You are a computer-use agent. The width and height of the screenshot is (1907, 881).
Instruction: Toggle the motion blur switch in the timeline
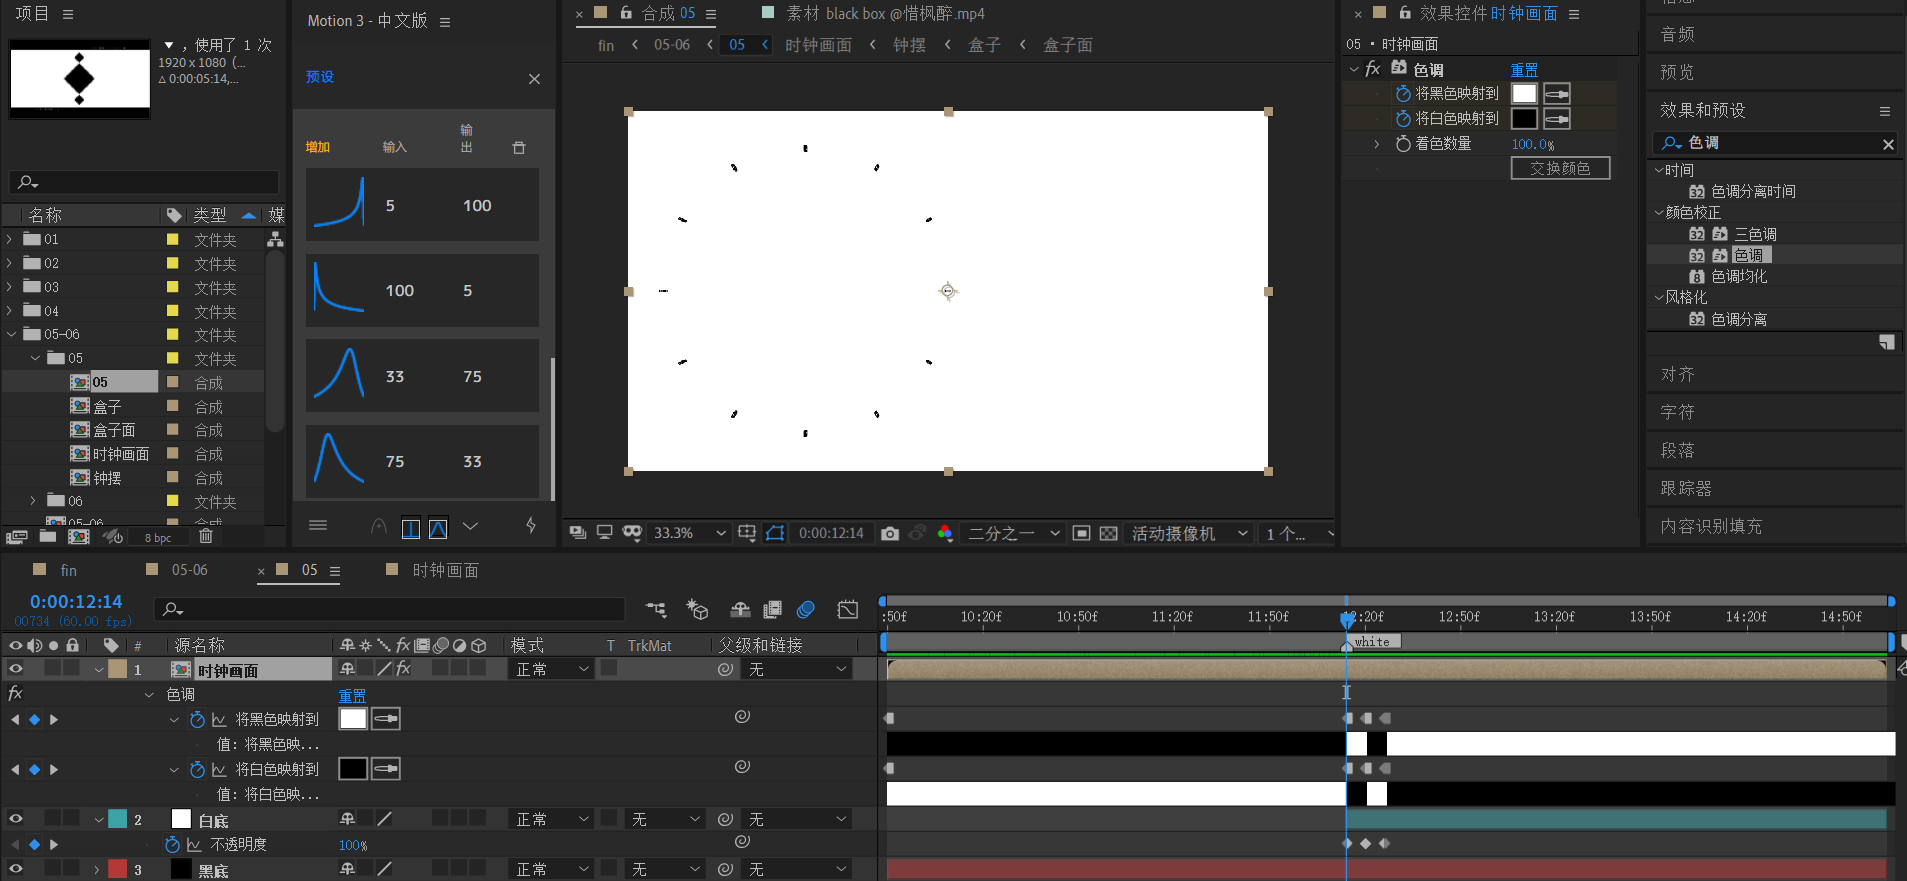point(806,609)
